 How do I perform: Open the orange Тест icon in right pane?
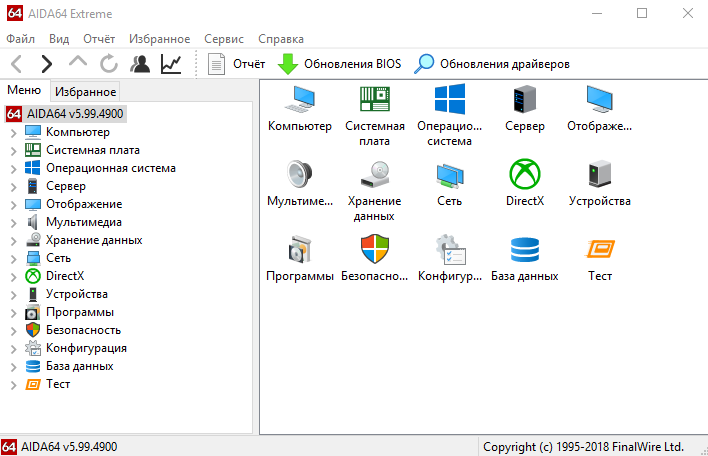click(x=600, y=249)
